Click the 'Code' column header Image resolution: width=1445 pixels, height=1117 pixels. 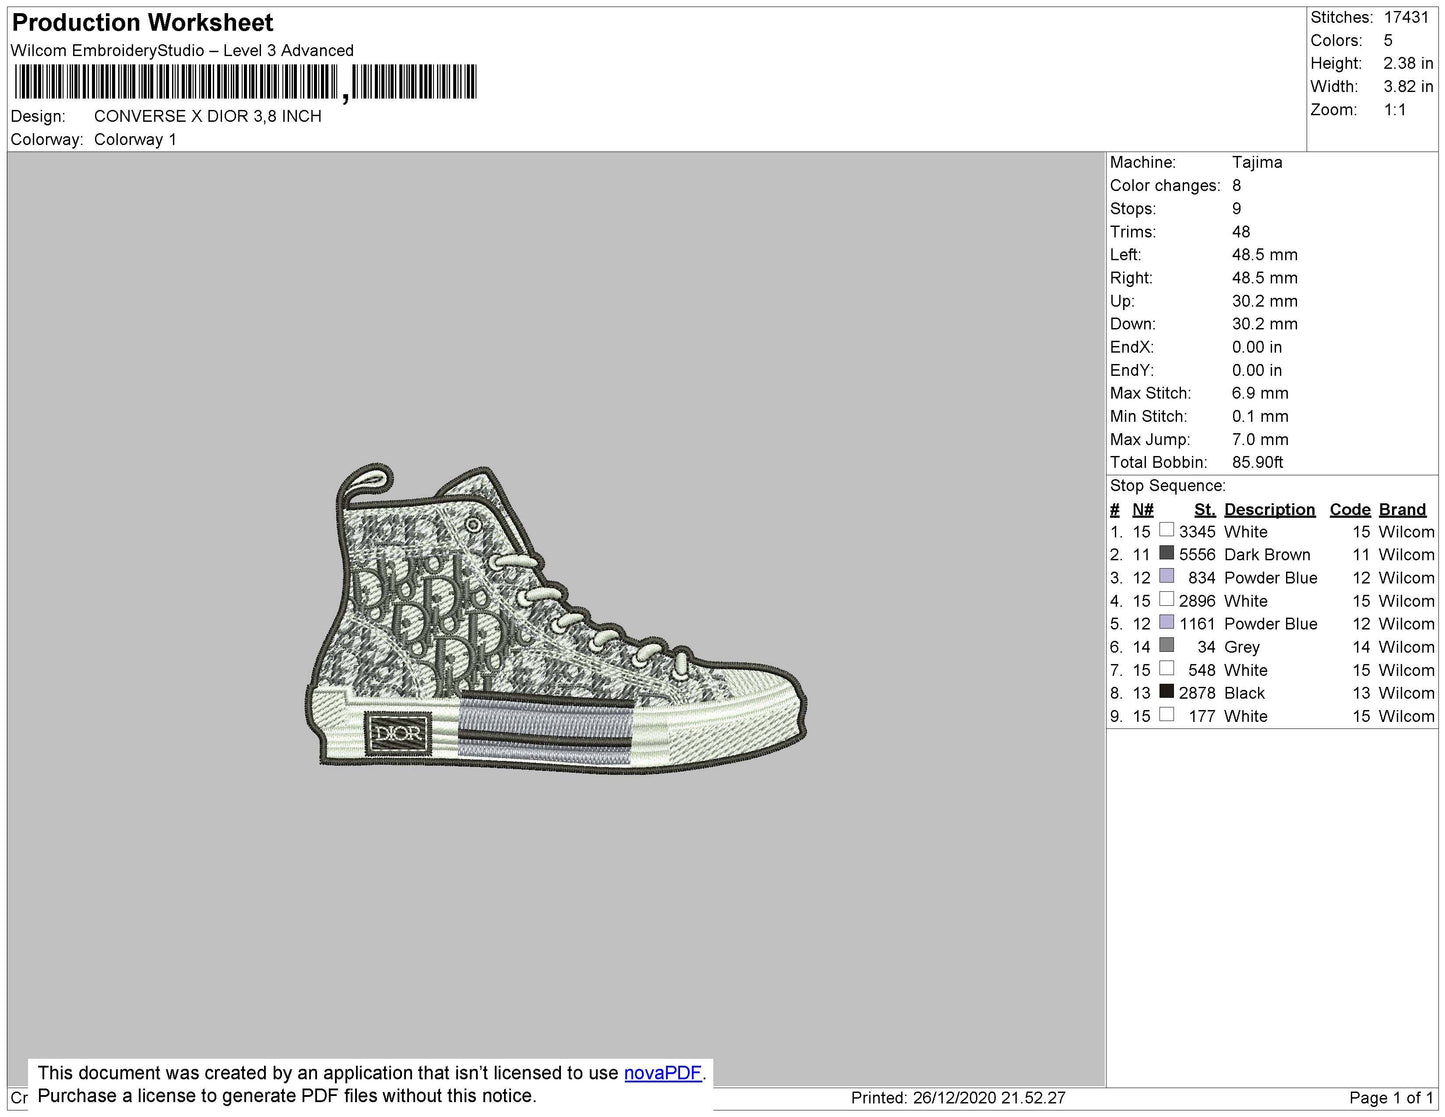point(1350,509)
